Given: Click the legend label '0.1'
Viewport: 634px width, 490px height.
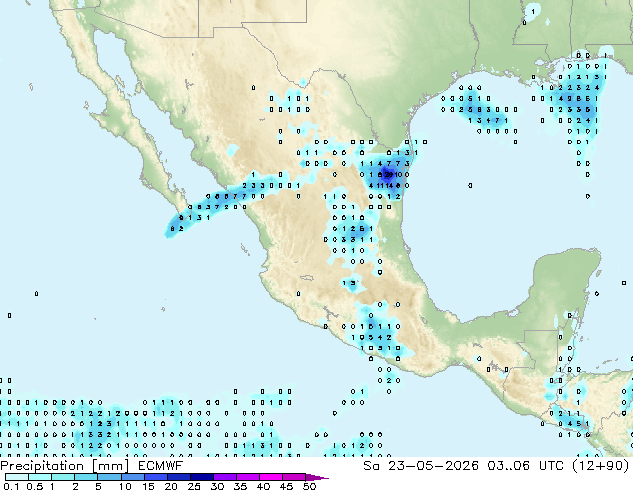Looking at the screenshot, I should [x=11, y=486].
